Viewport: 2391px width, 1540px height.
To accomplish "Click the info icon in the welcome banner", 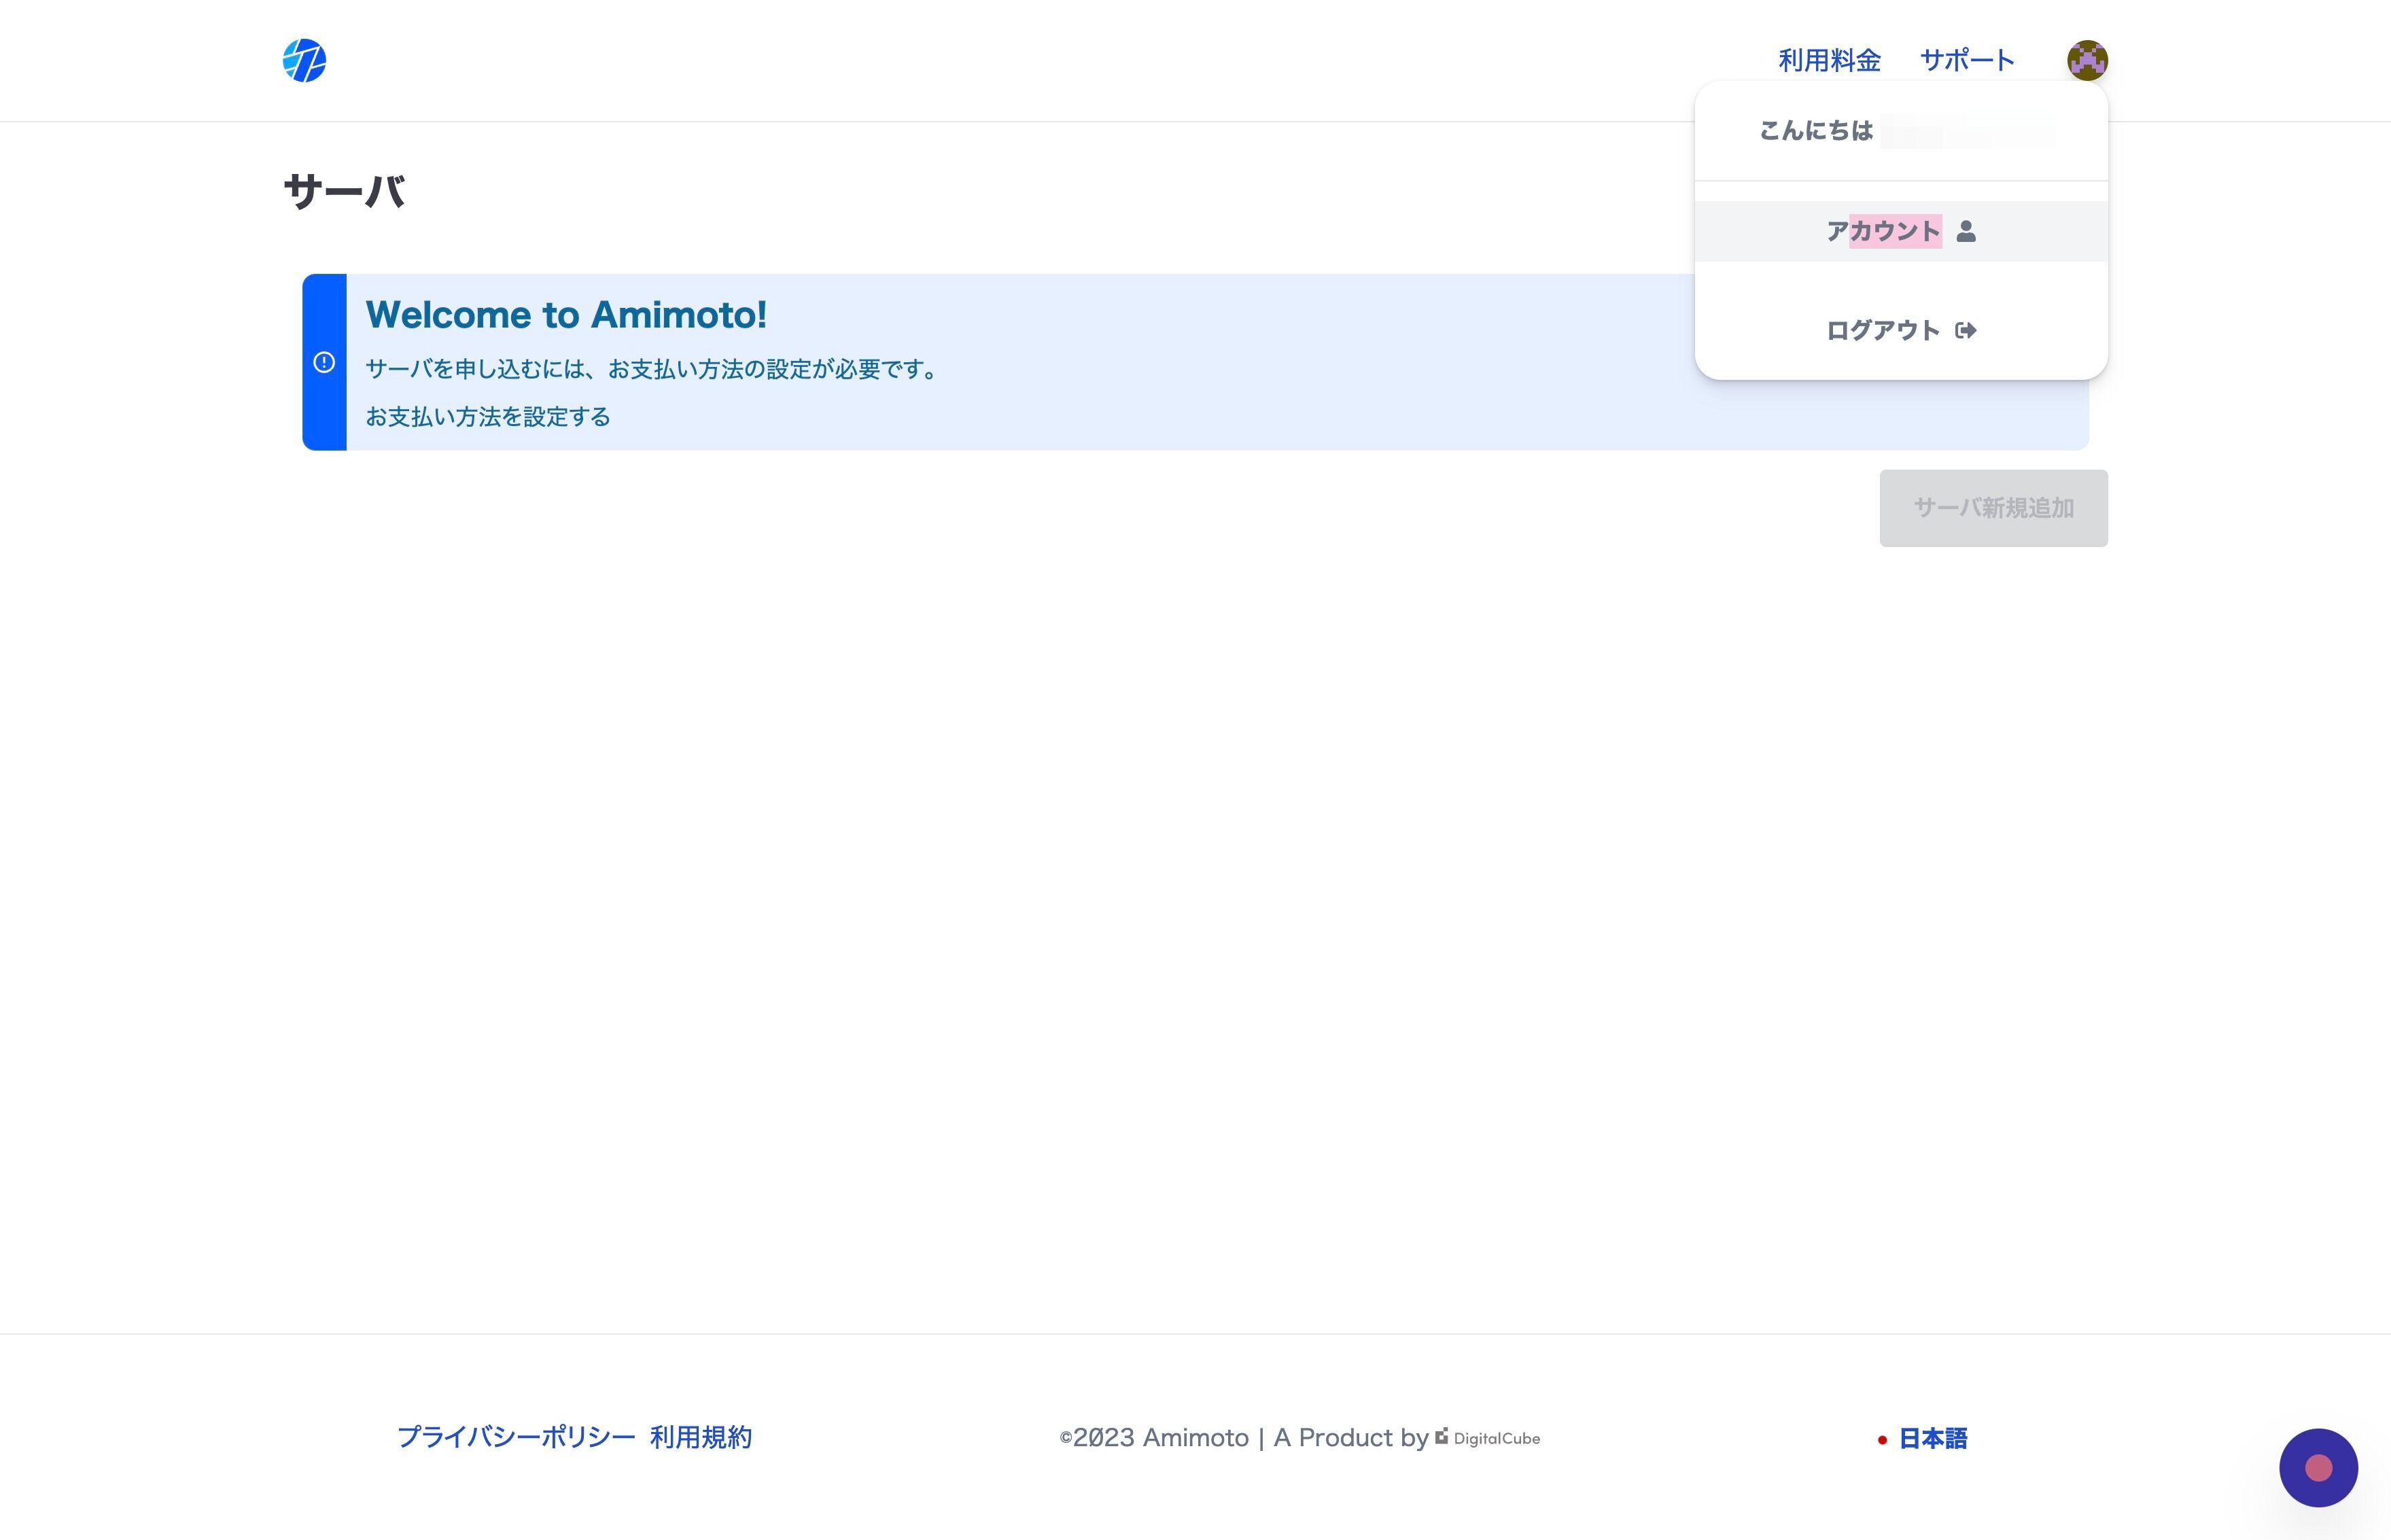I will [324, 362].
